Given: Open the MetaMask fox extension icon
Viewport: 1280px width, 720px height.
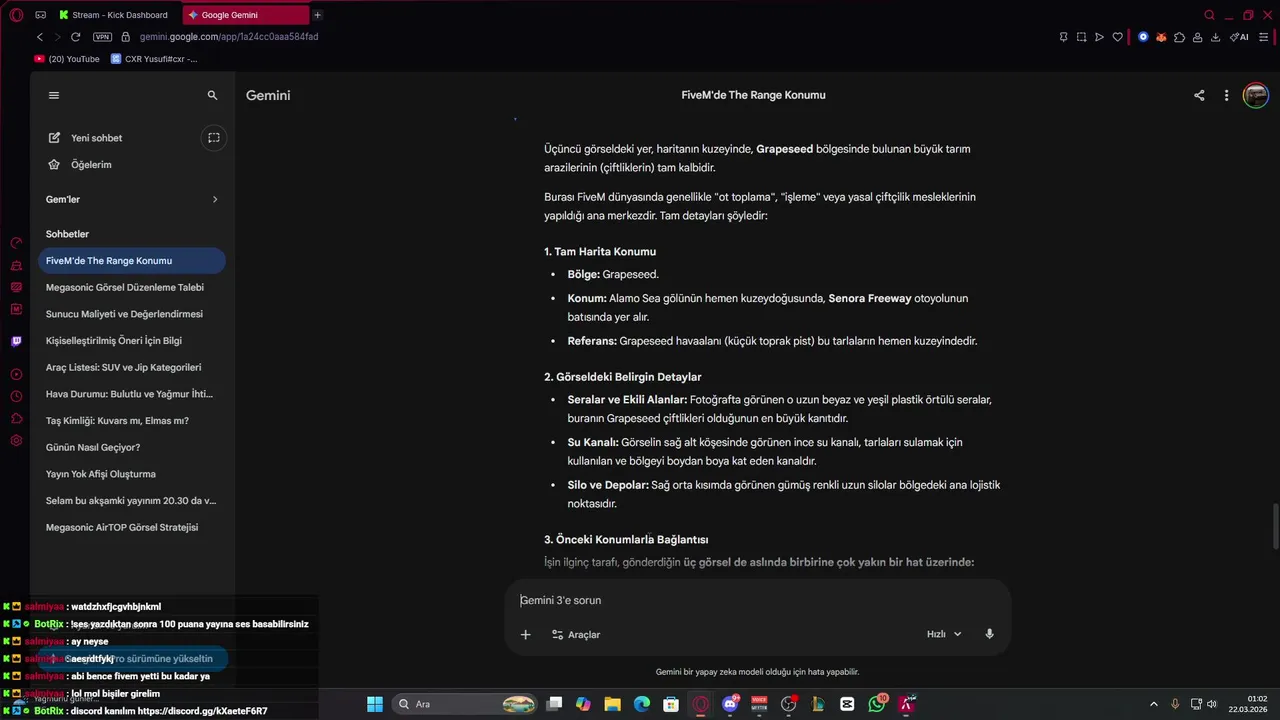Looking at the screenshot, I should [1161, 37].
